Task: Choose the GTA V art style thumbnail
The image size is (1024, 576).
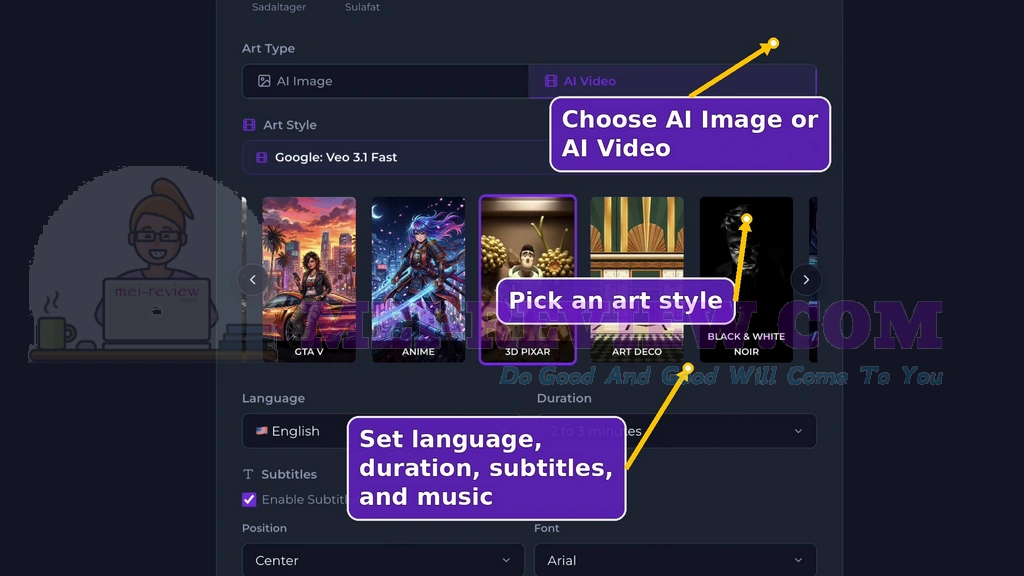Action: coord(309,280)
